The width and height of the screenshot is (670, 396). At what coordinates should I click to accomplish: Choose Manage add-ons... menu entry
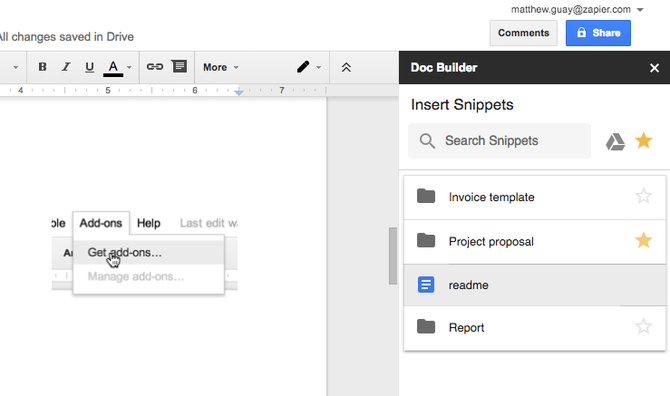click(149, 276)
